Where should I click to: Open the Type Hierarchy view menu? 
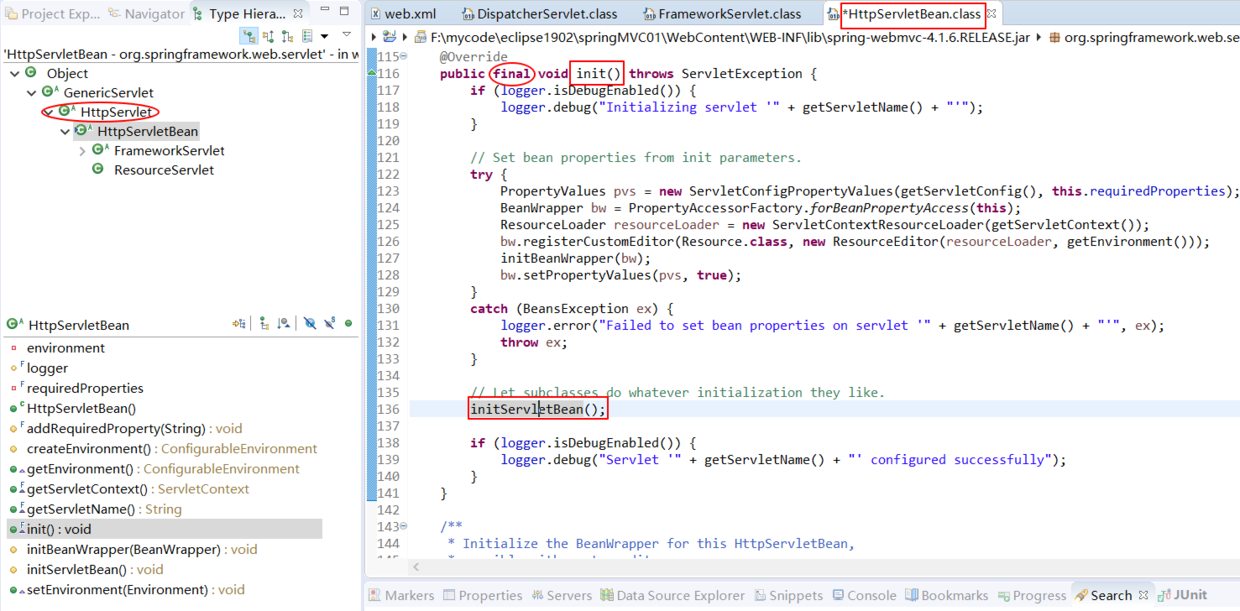click(346, 35)
